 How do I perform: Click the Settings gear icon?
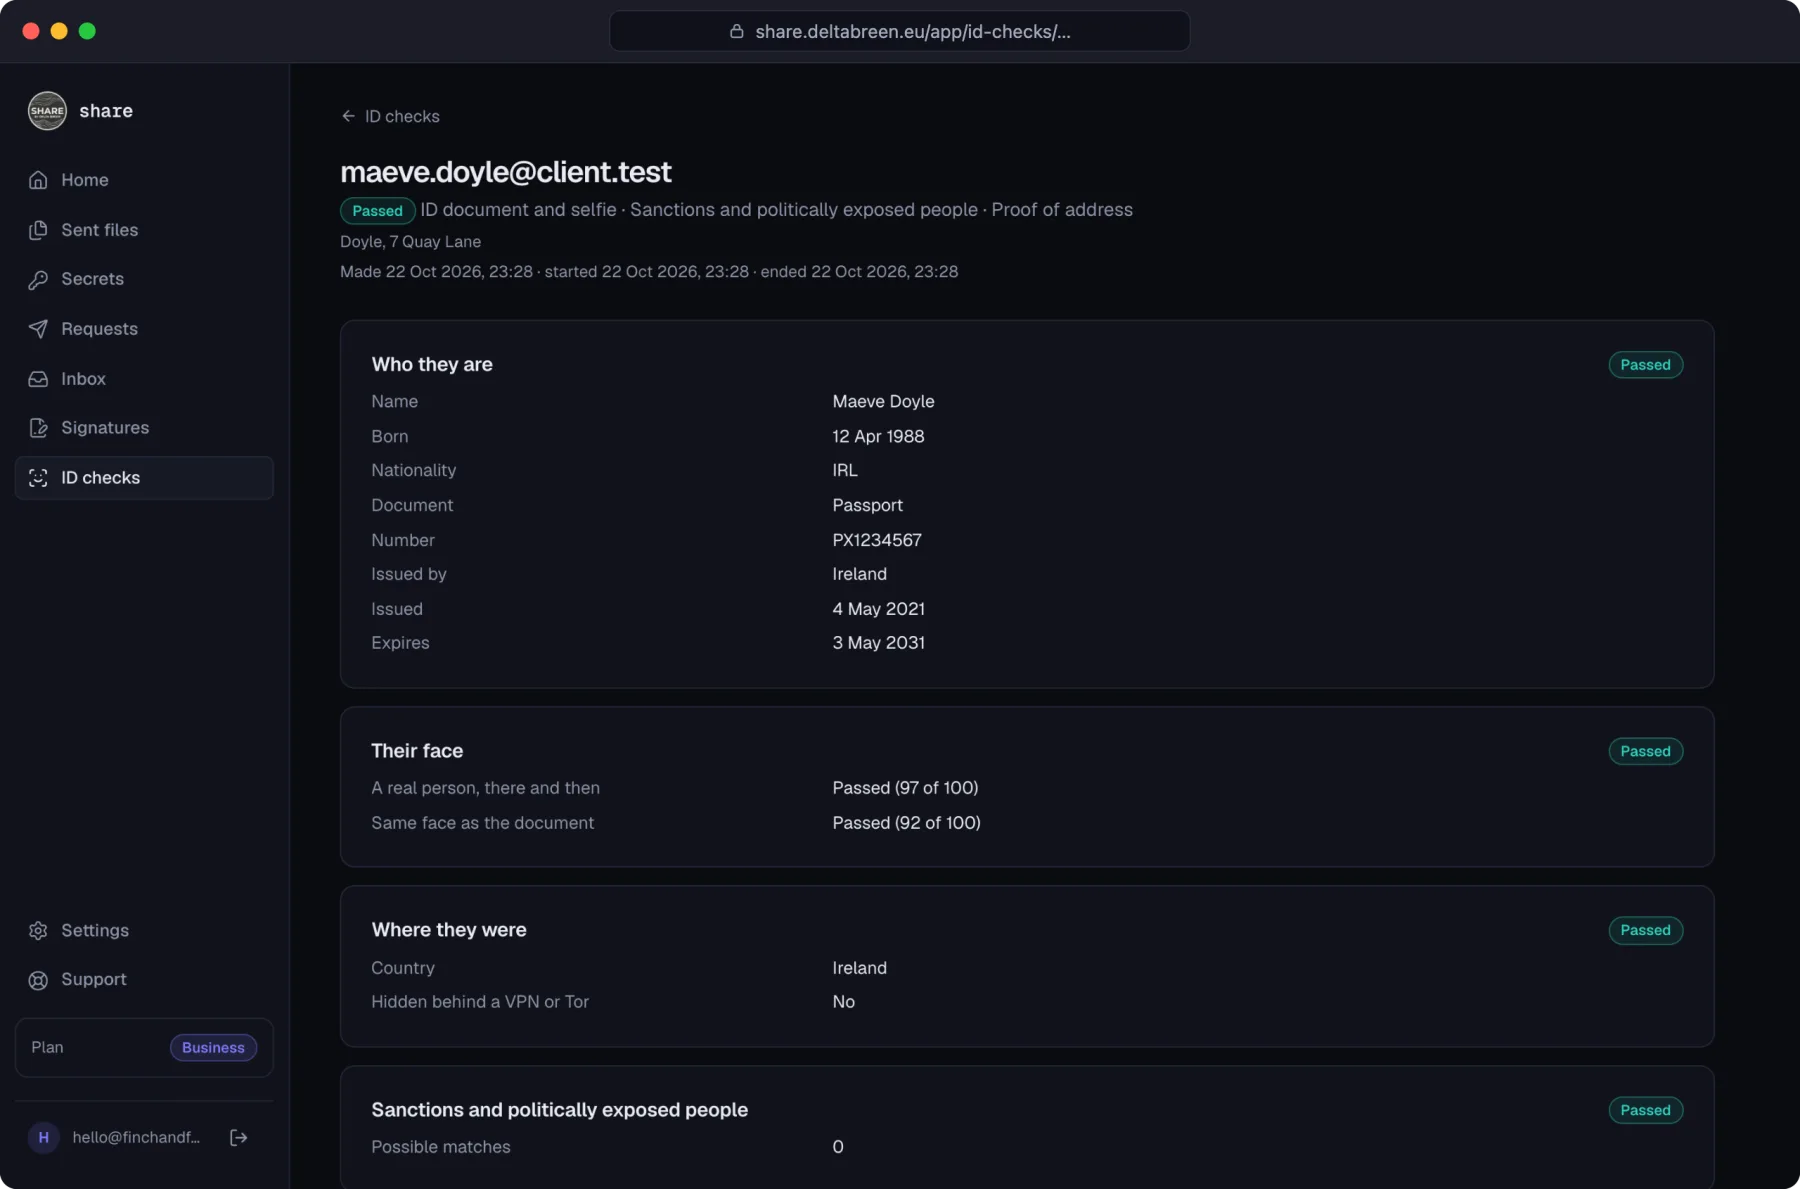point(38,931)
